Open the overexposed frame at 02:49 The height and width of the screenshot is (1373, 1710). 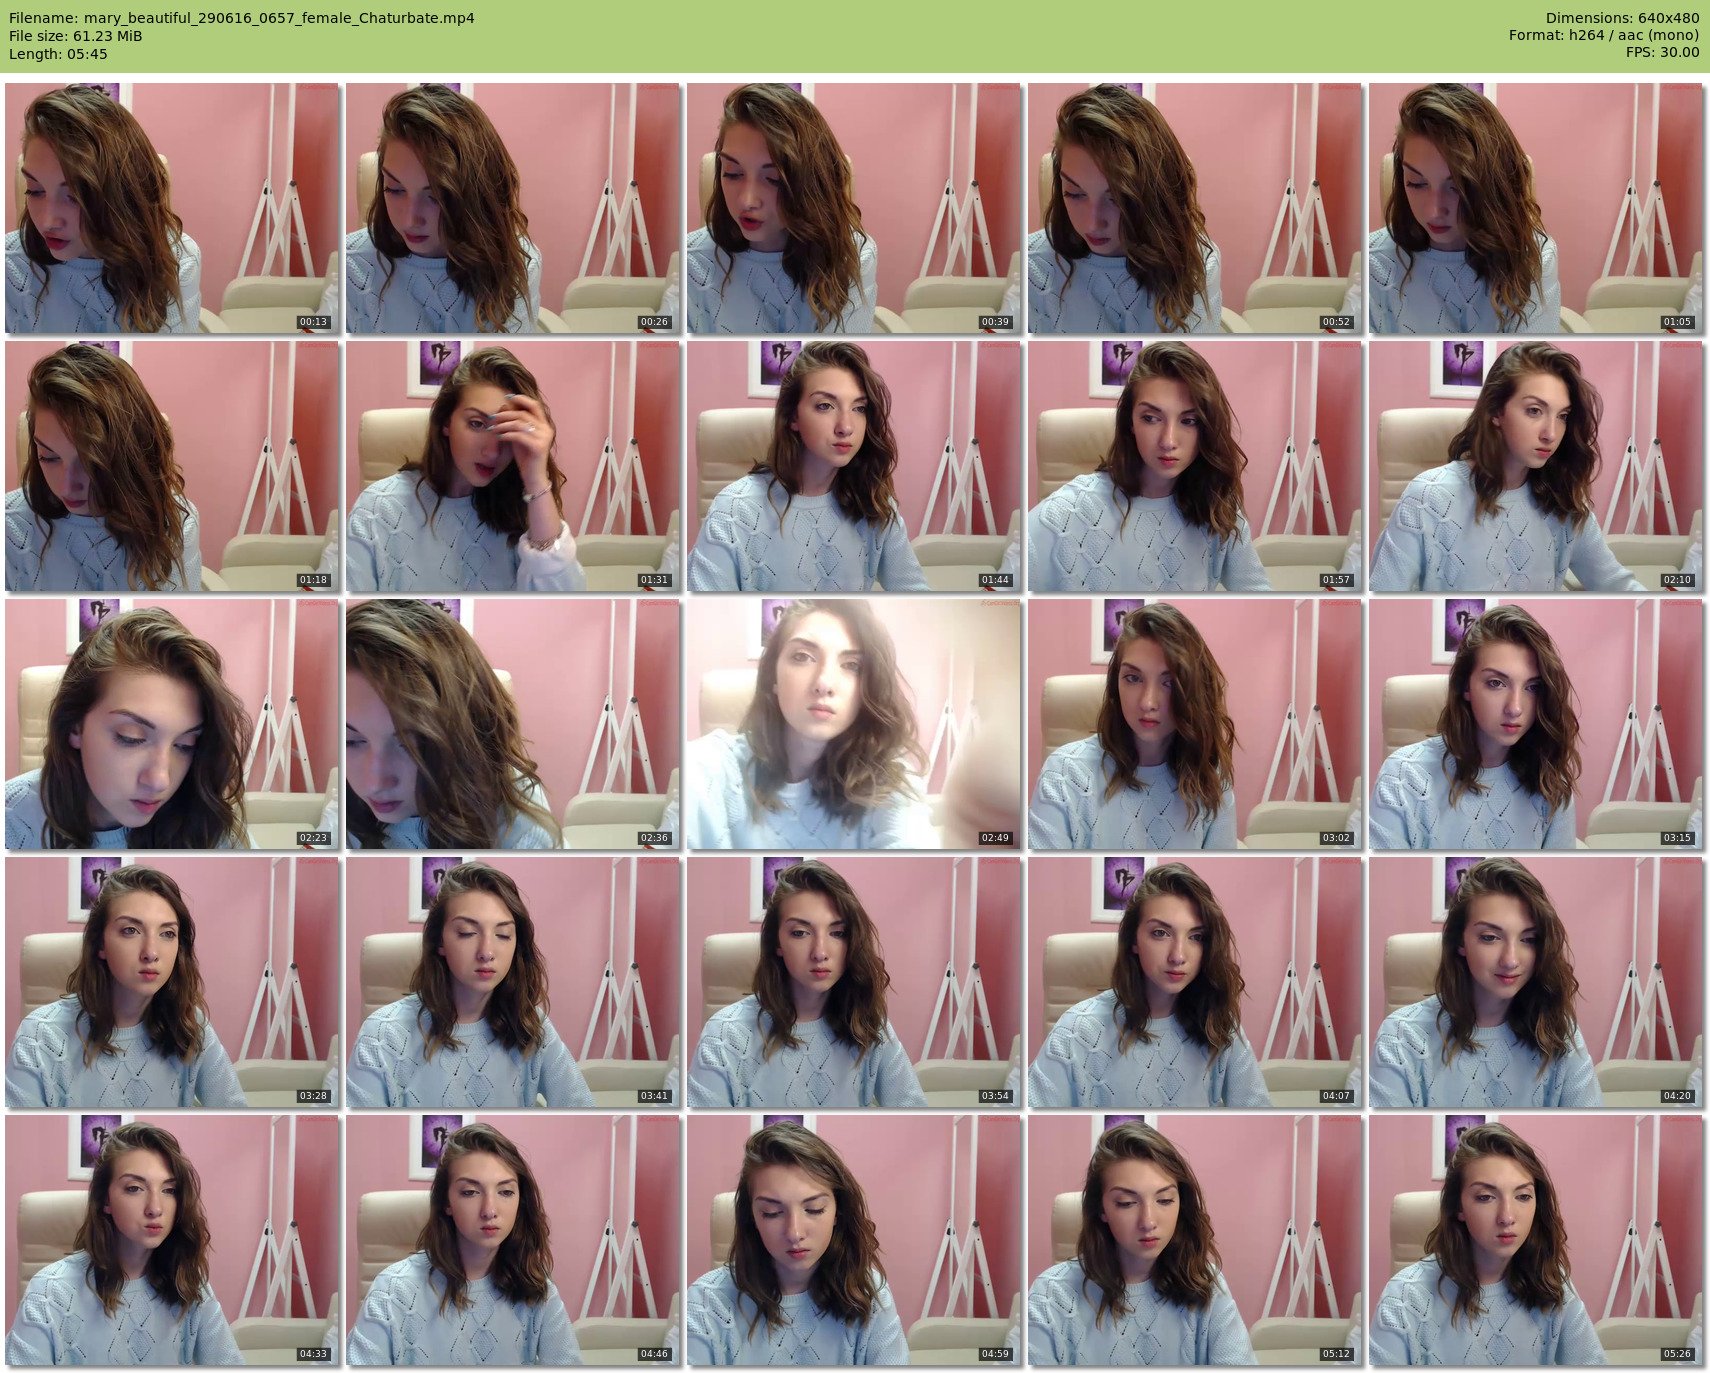854,724
